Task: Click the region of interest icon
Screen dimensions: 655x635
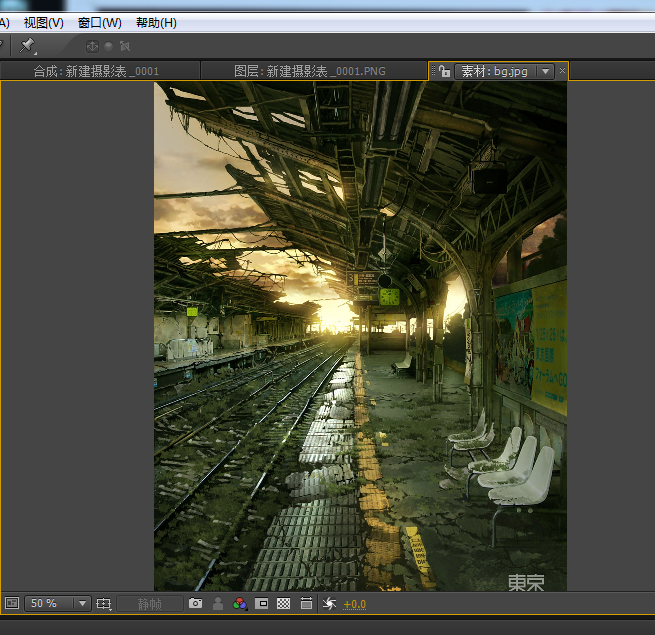Action: coord(103,604)
